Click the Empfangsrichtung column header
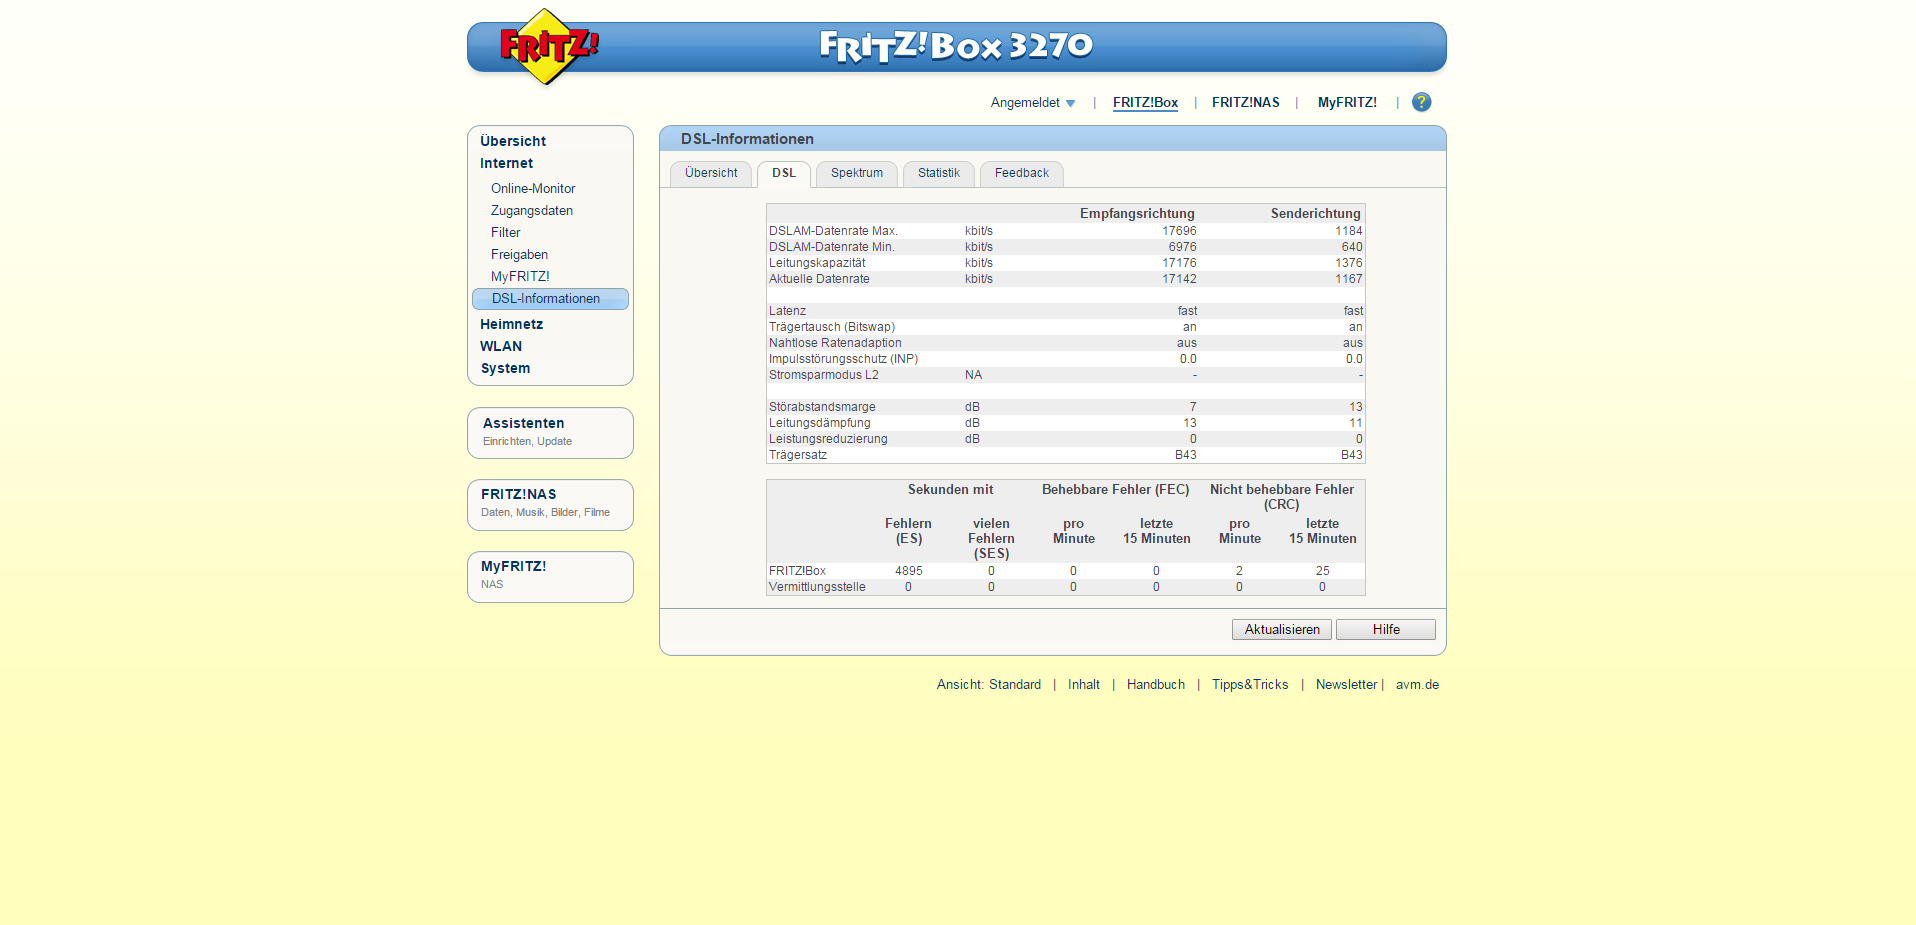Image resolution: width=1916 pixels, height=925 pixels. (x=1137, y=213)
